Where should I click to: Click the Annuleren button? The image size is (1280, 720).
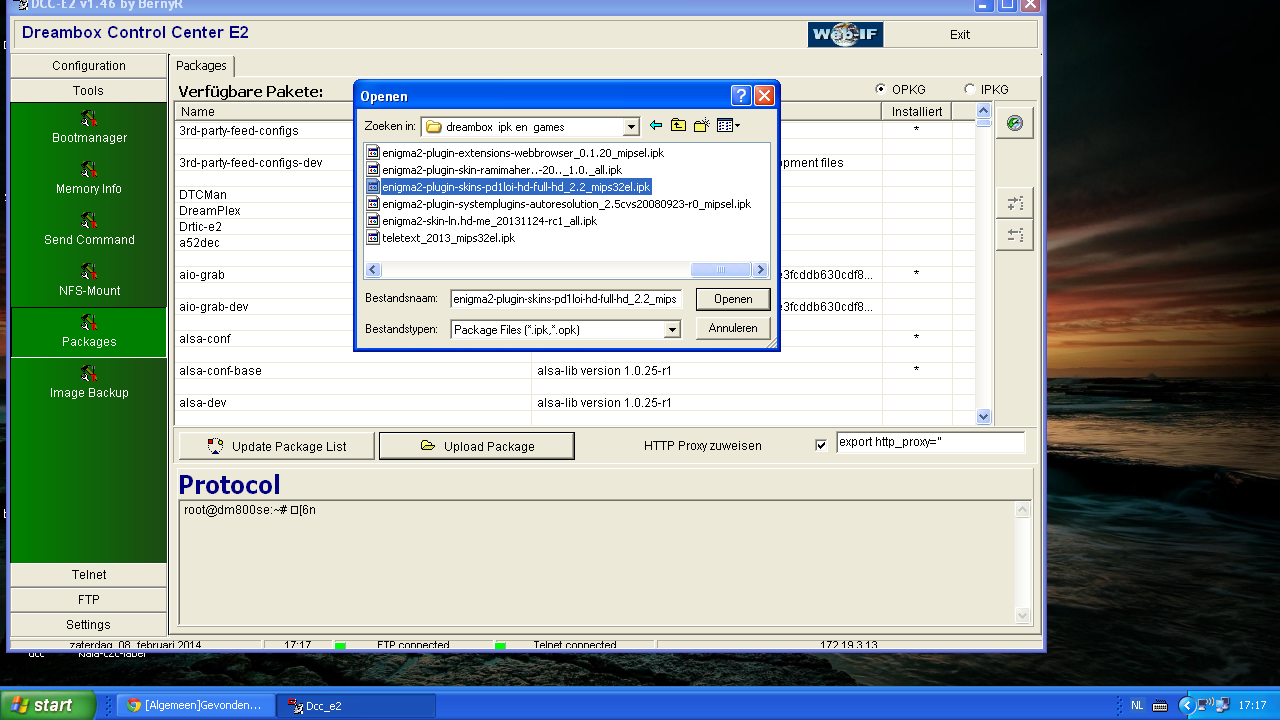tap(733, 328)
